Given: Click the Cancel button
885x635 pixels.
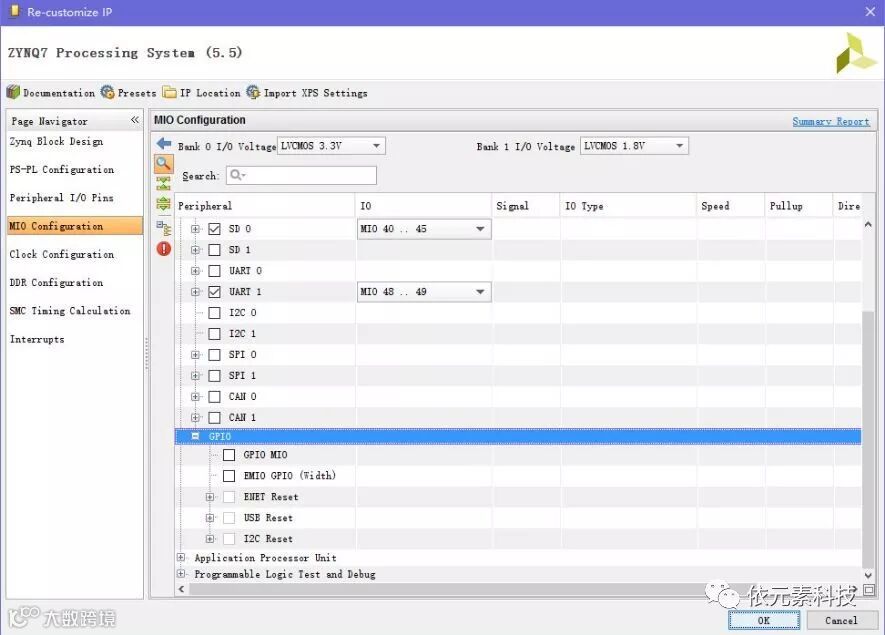Looking at the screenshot, I should (841, 620).
